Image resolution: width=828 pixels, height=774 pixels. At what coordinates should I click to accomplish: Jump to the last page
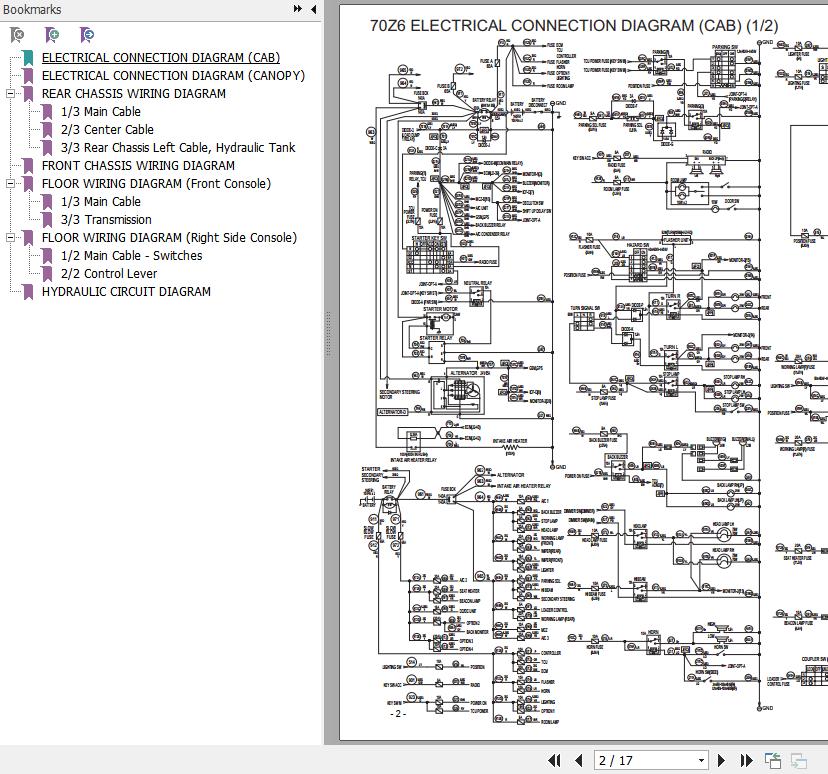pos(746,761)
